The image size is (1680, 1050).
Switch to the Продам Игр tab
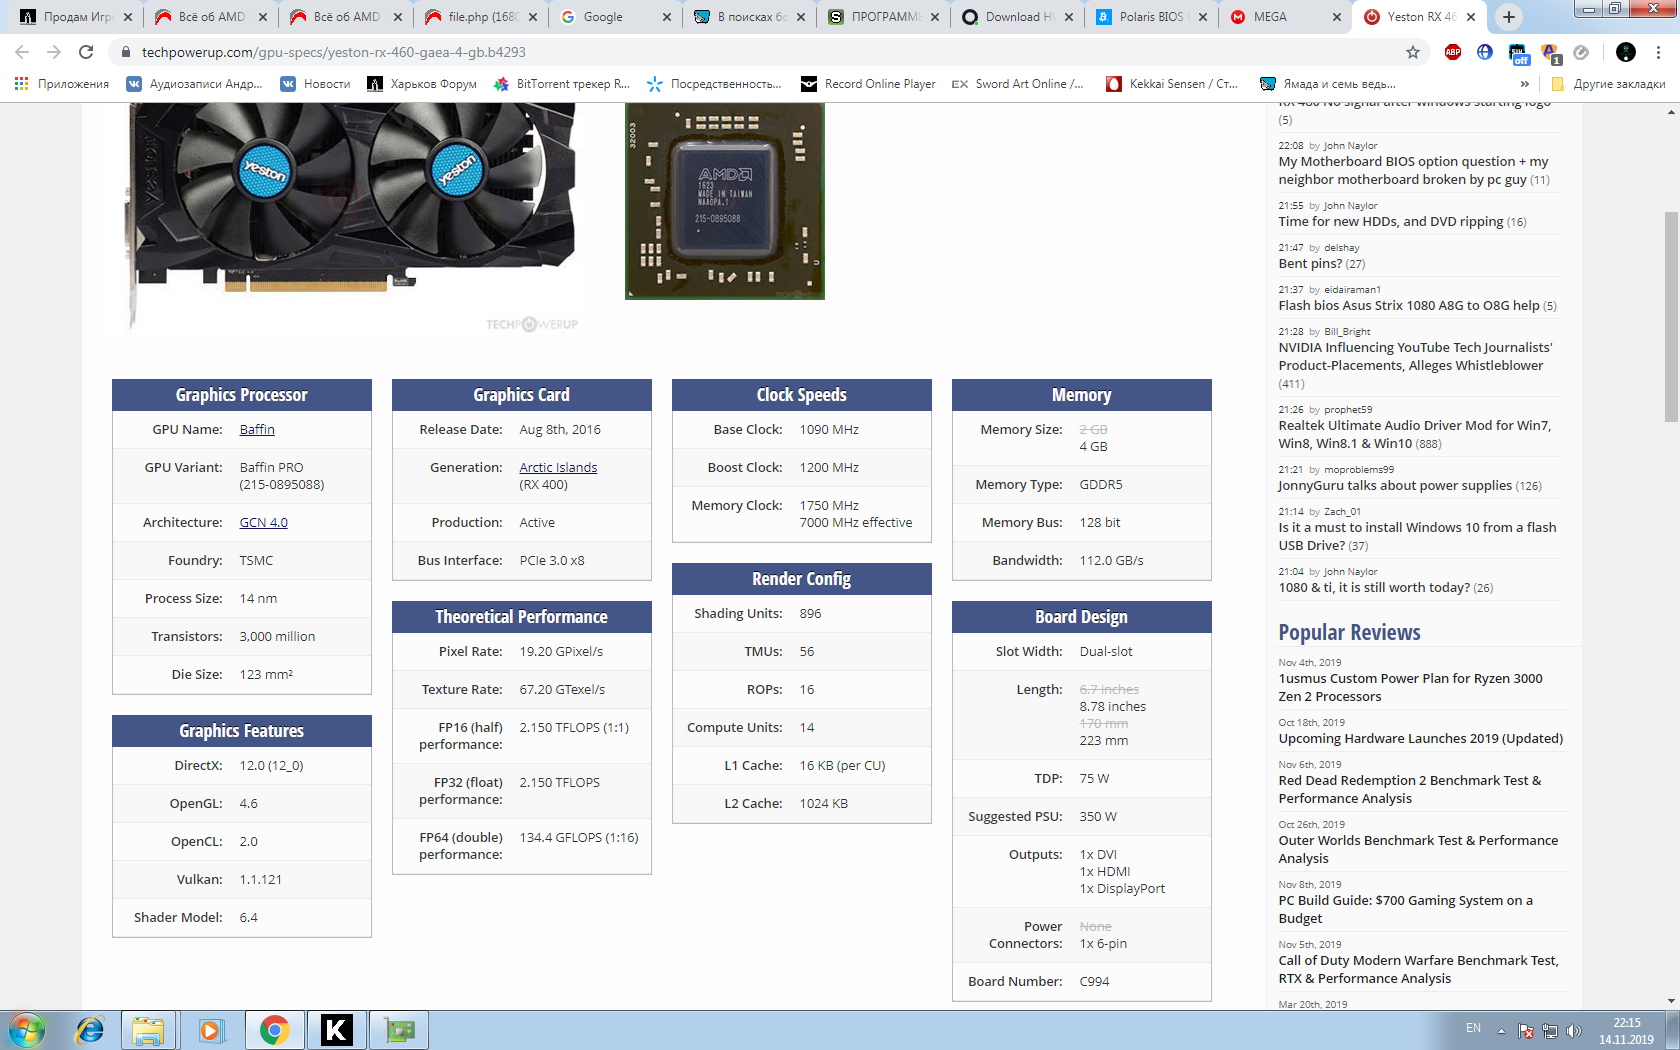(76, 17)
